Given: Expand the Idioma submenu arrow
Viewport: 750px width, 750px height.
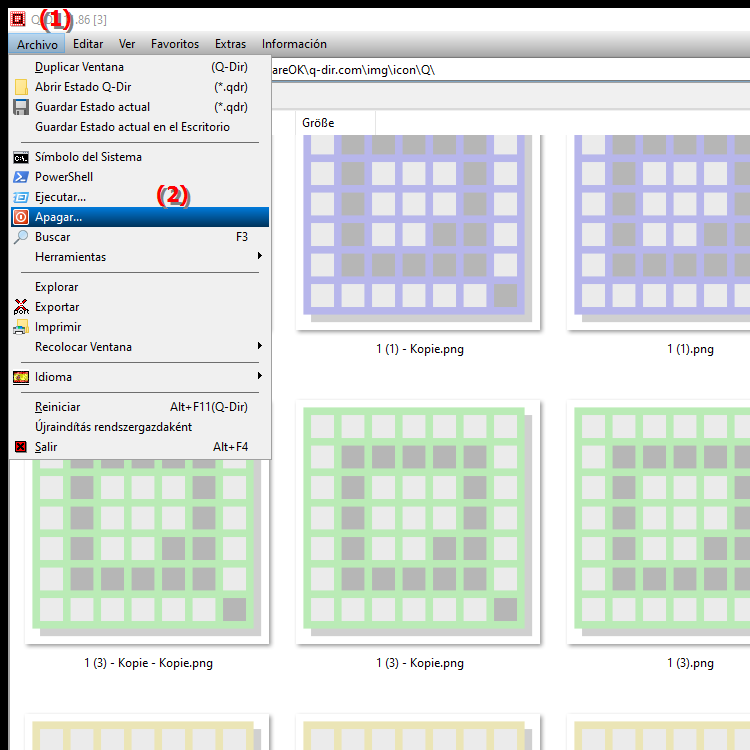Looking at the screenshot, I should tap(260, 376).
